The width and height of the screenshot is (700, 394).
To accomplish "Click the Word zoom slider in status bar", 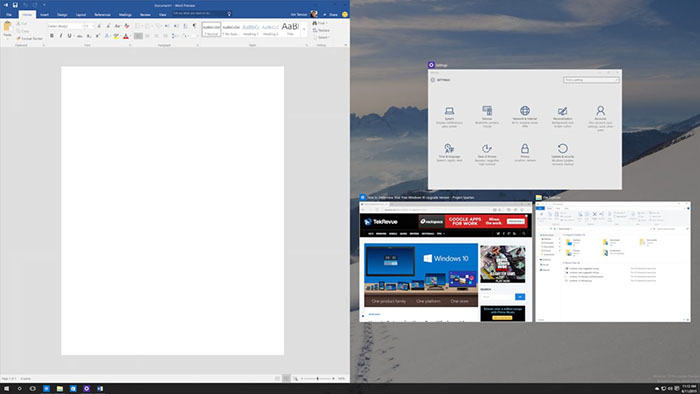I will point(318,378).
